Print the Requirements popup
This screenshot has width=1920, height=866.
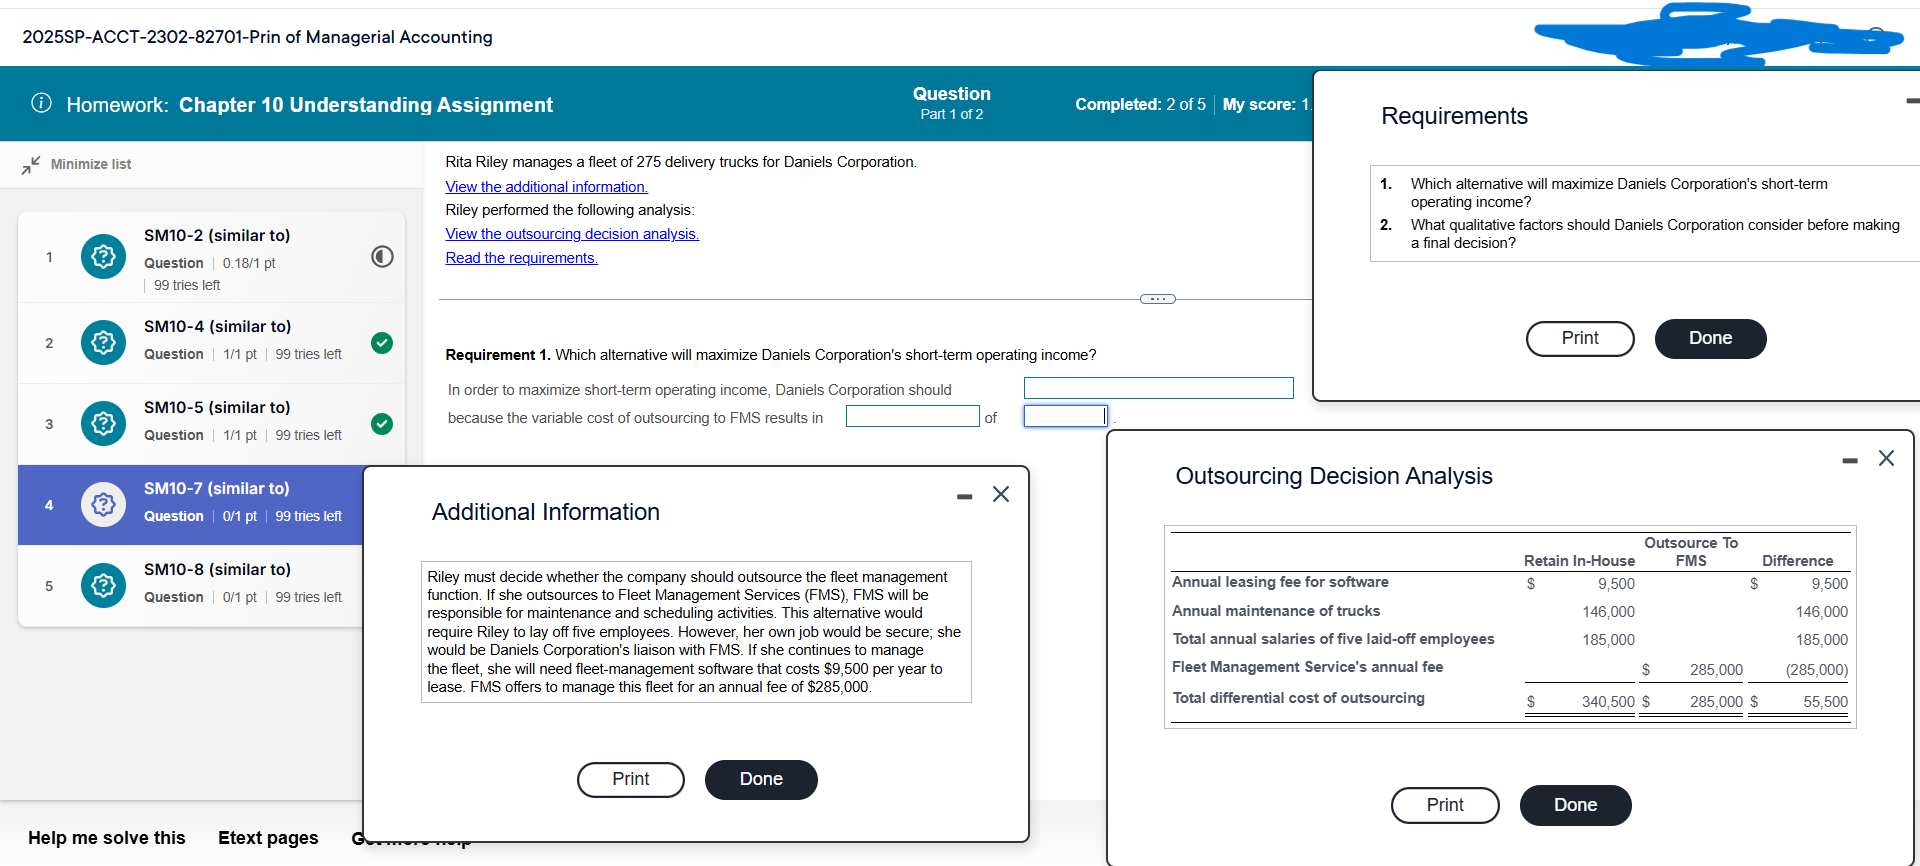1580,339
